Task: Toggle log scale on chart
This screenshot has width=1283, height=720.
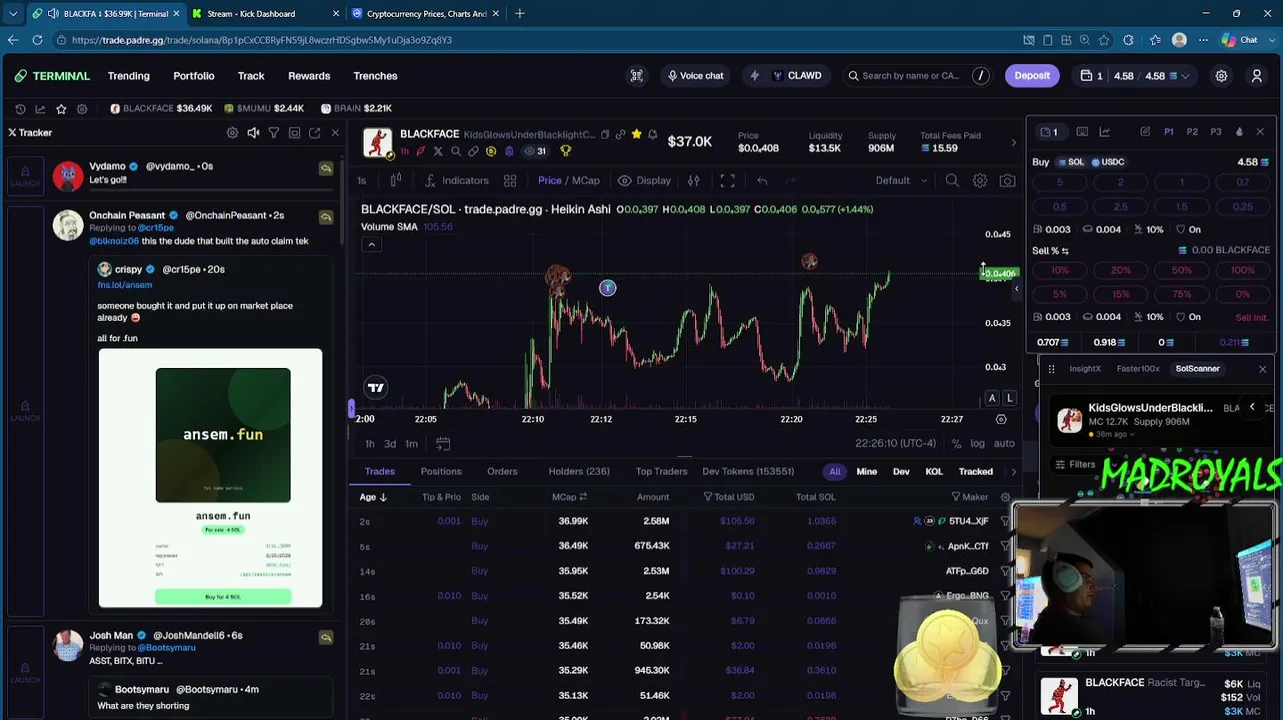Action: [977, 444]
